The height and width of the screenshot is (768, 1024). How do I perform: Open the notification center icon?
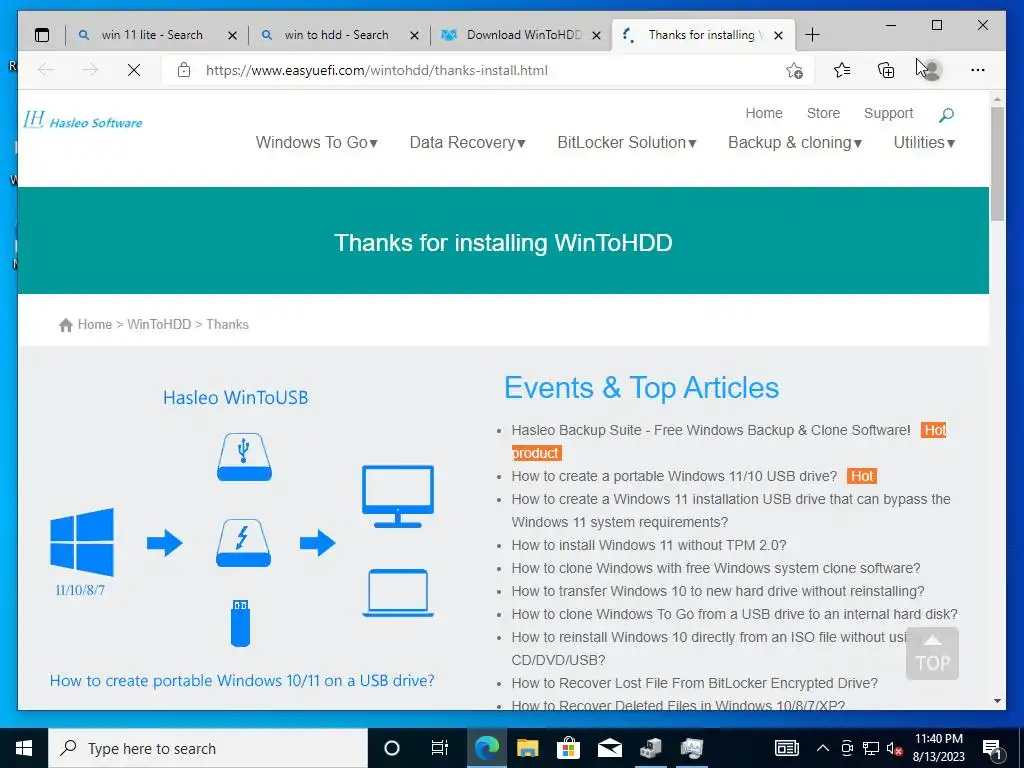[993, 749]
